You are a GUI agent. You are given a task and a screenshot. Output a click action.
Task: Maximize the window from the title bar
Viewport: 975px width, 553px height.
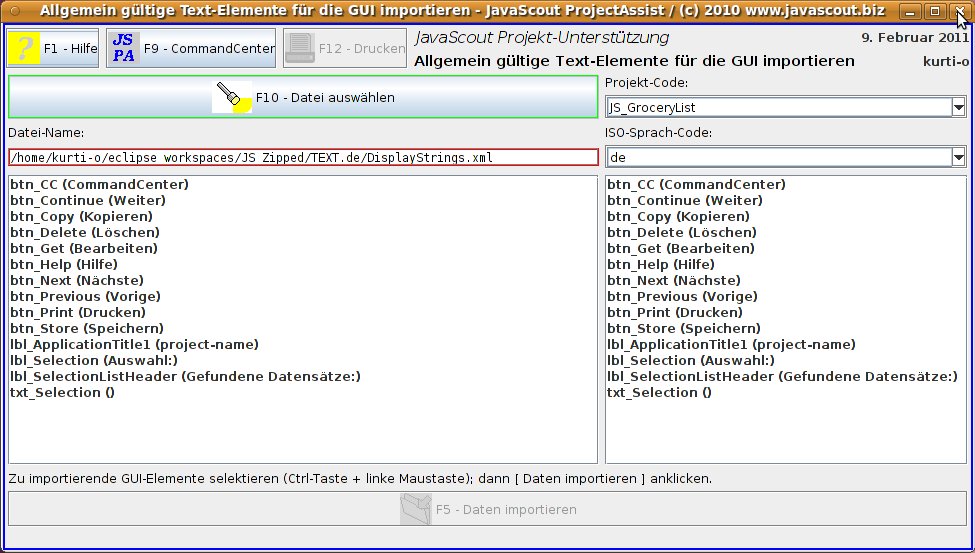[x=934, y=11]
